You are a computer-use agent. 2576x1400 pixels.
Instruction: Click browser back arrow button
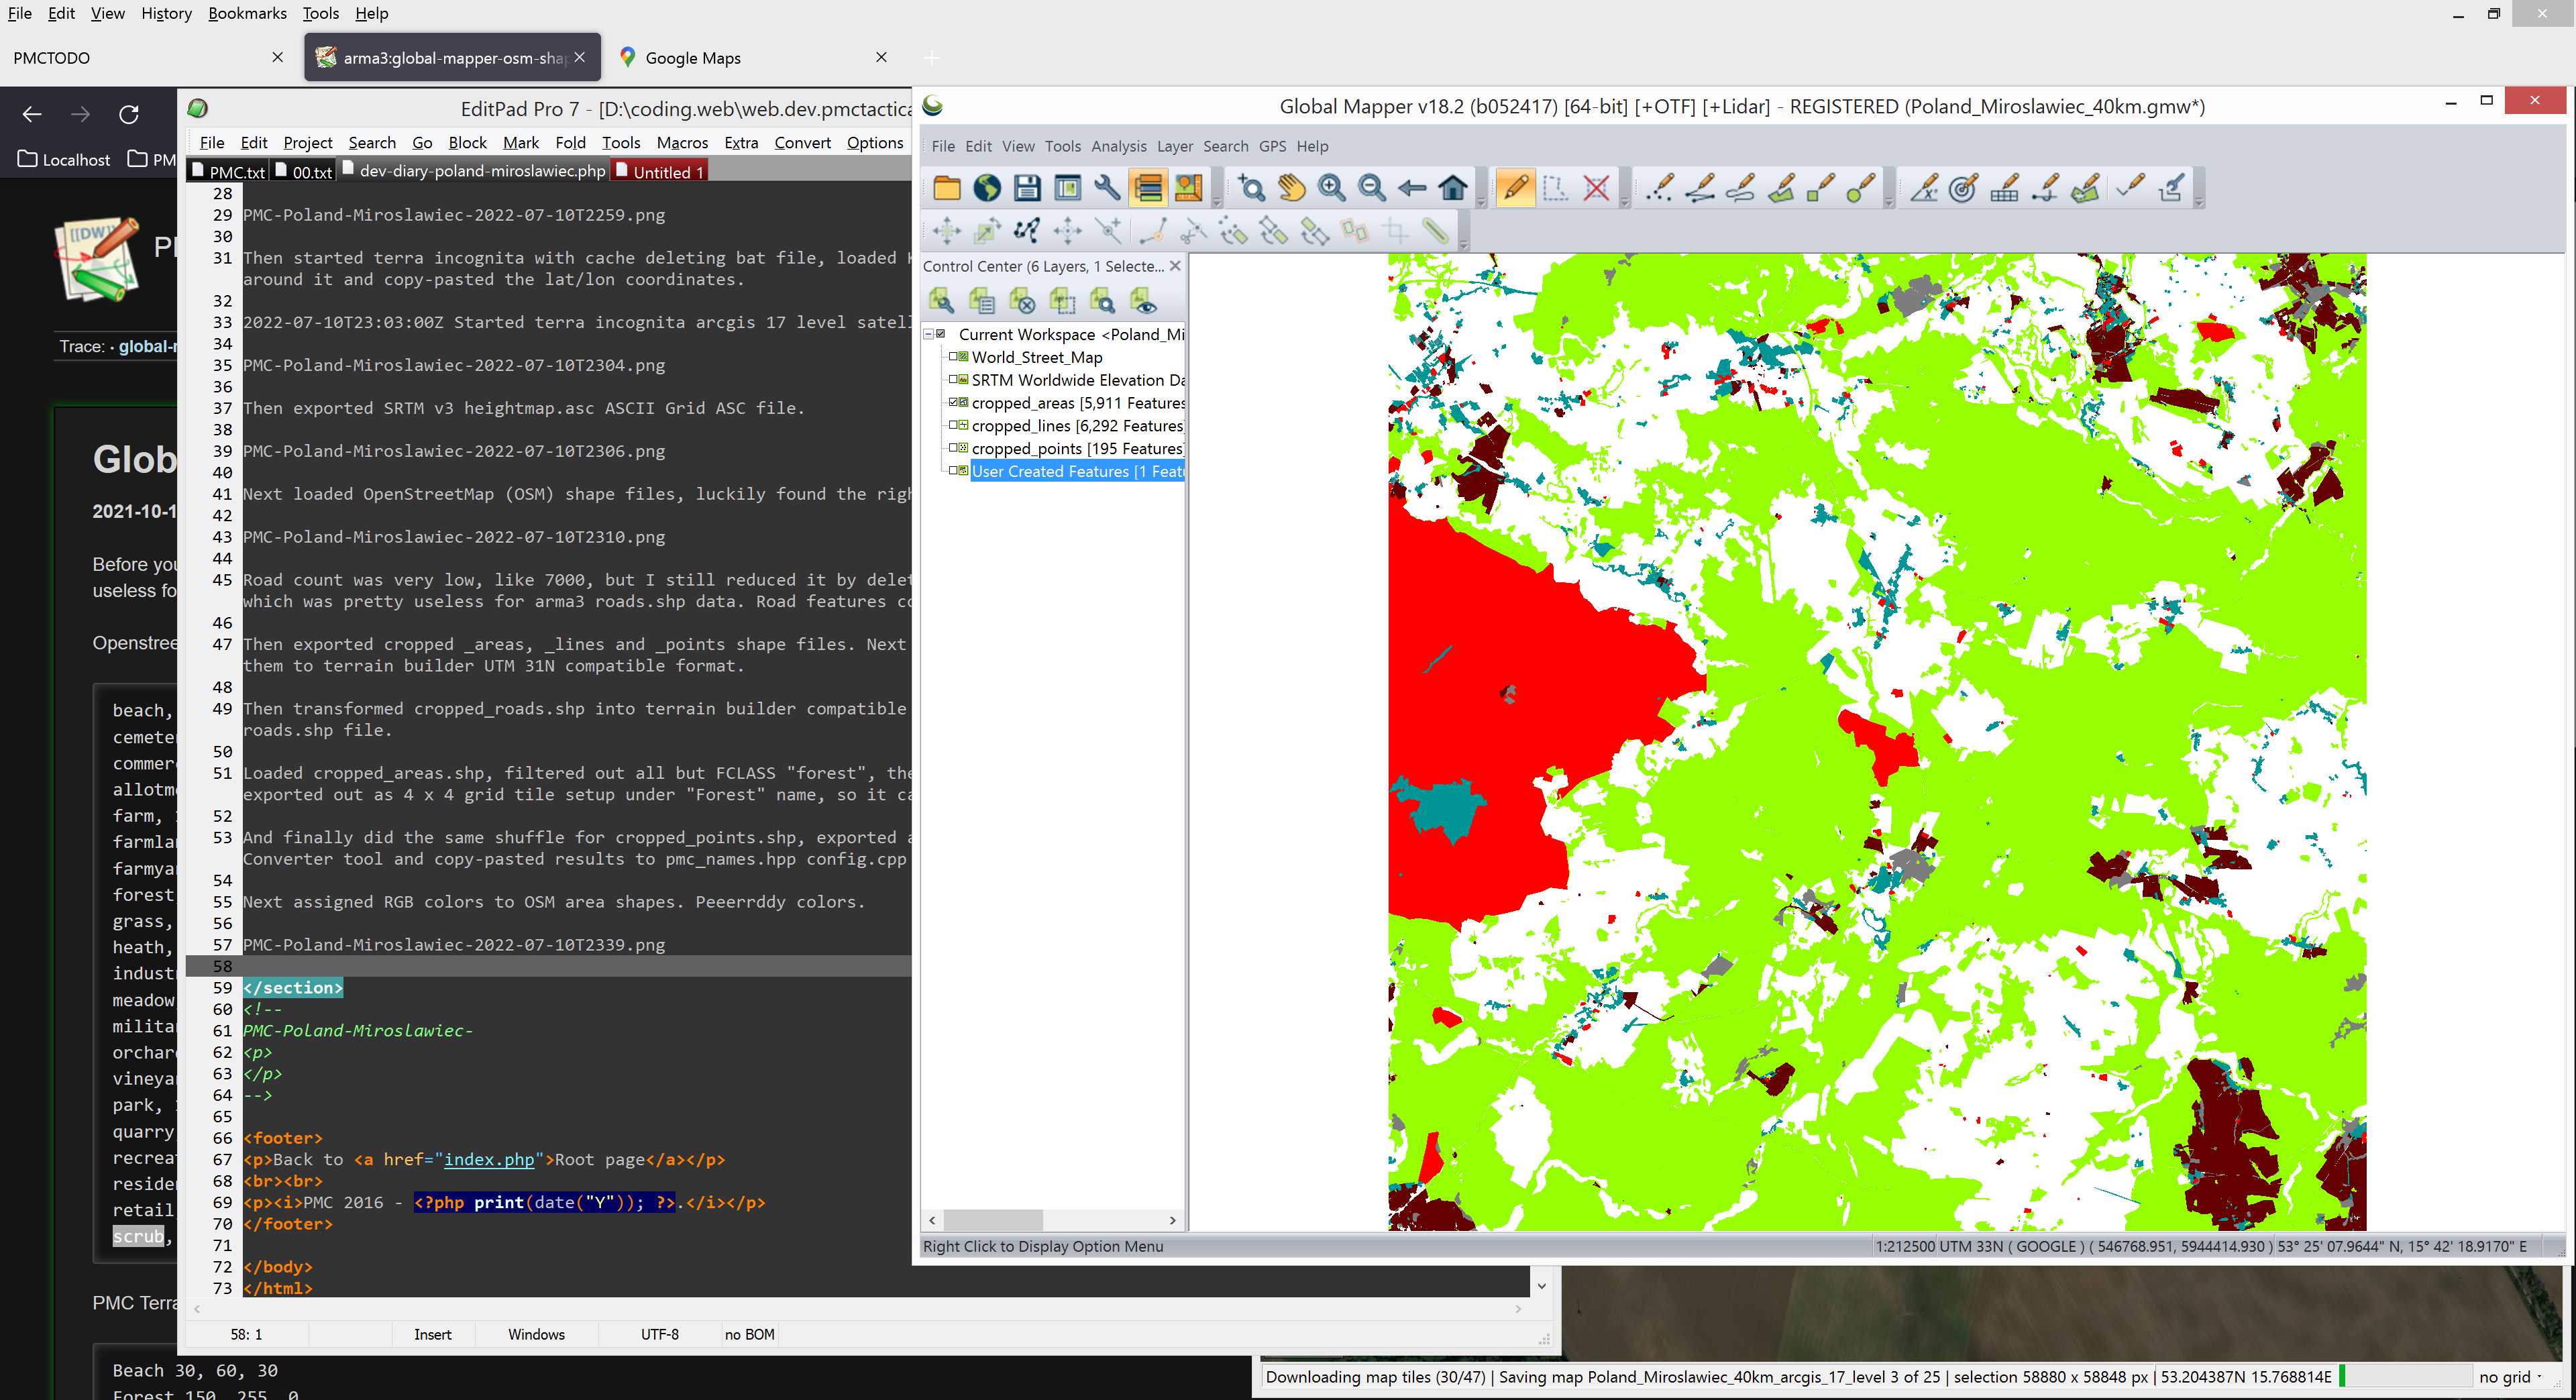(x=32, y=114)
